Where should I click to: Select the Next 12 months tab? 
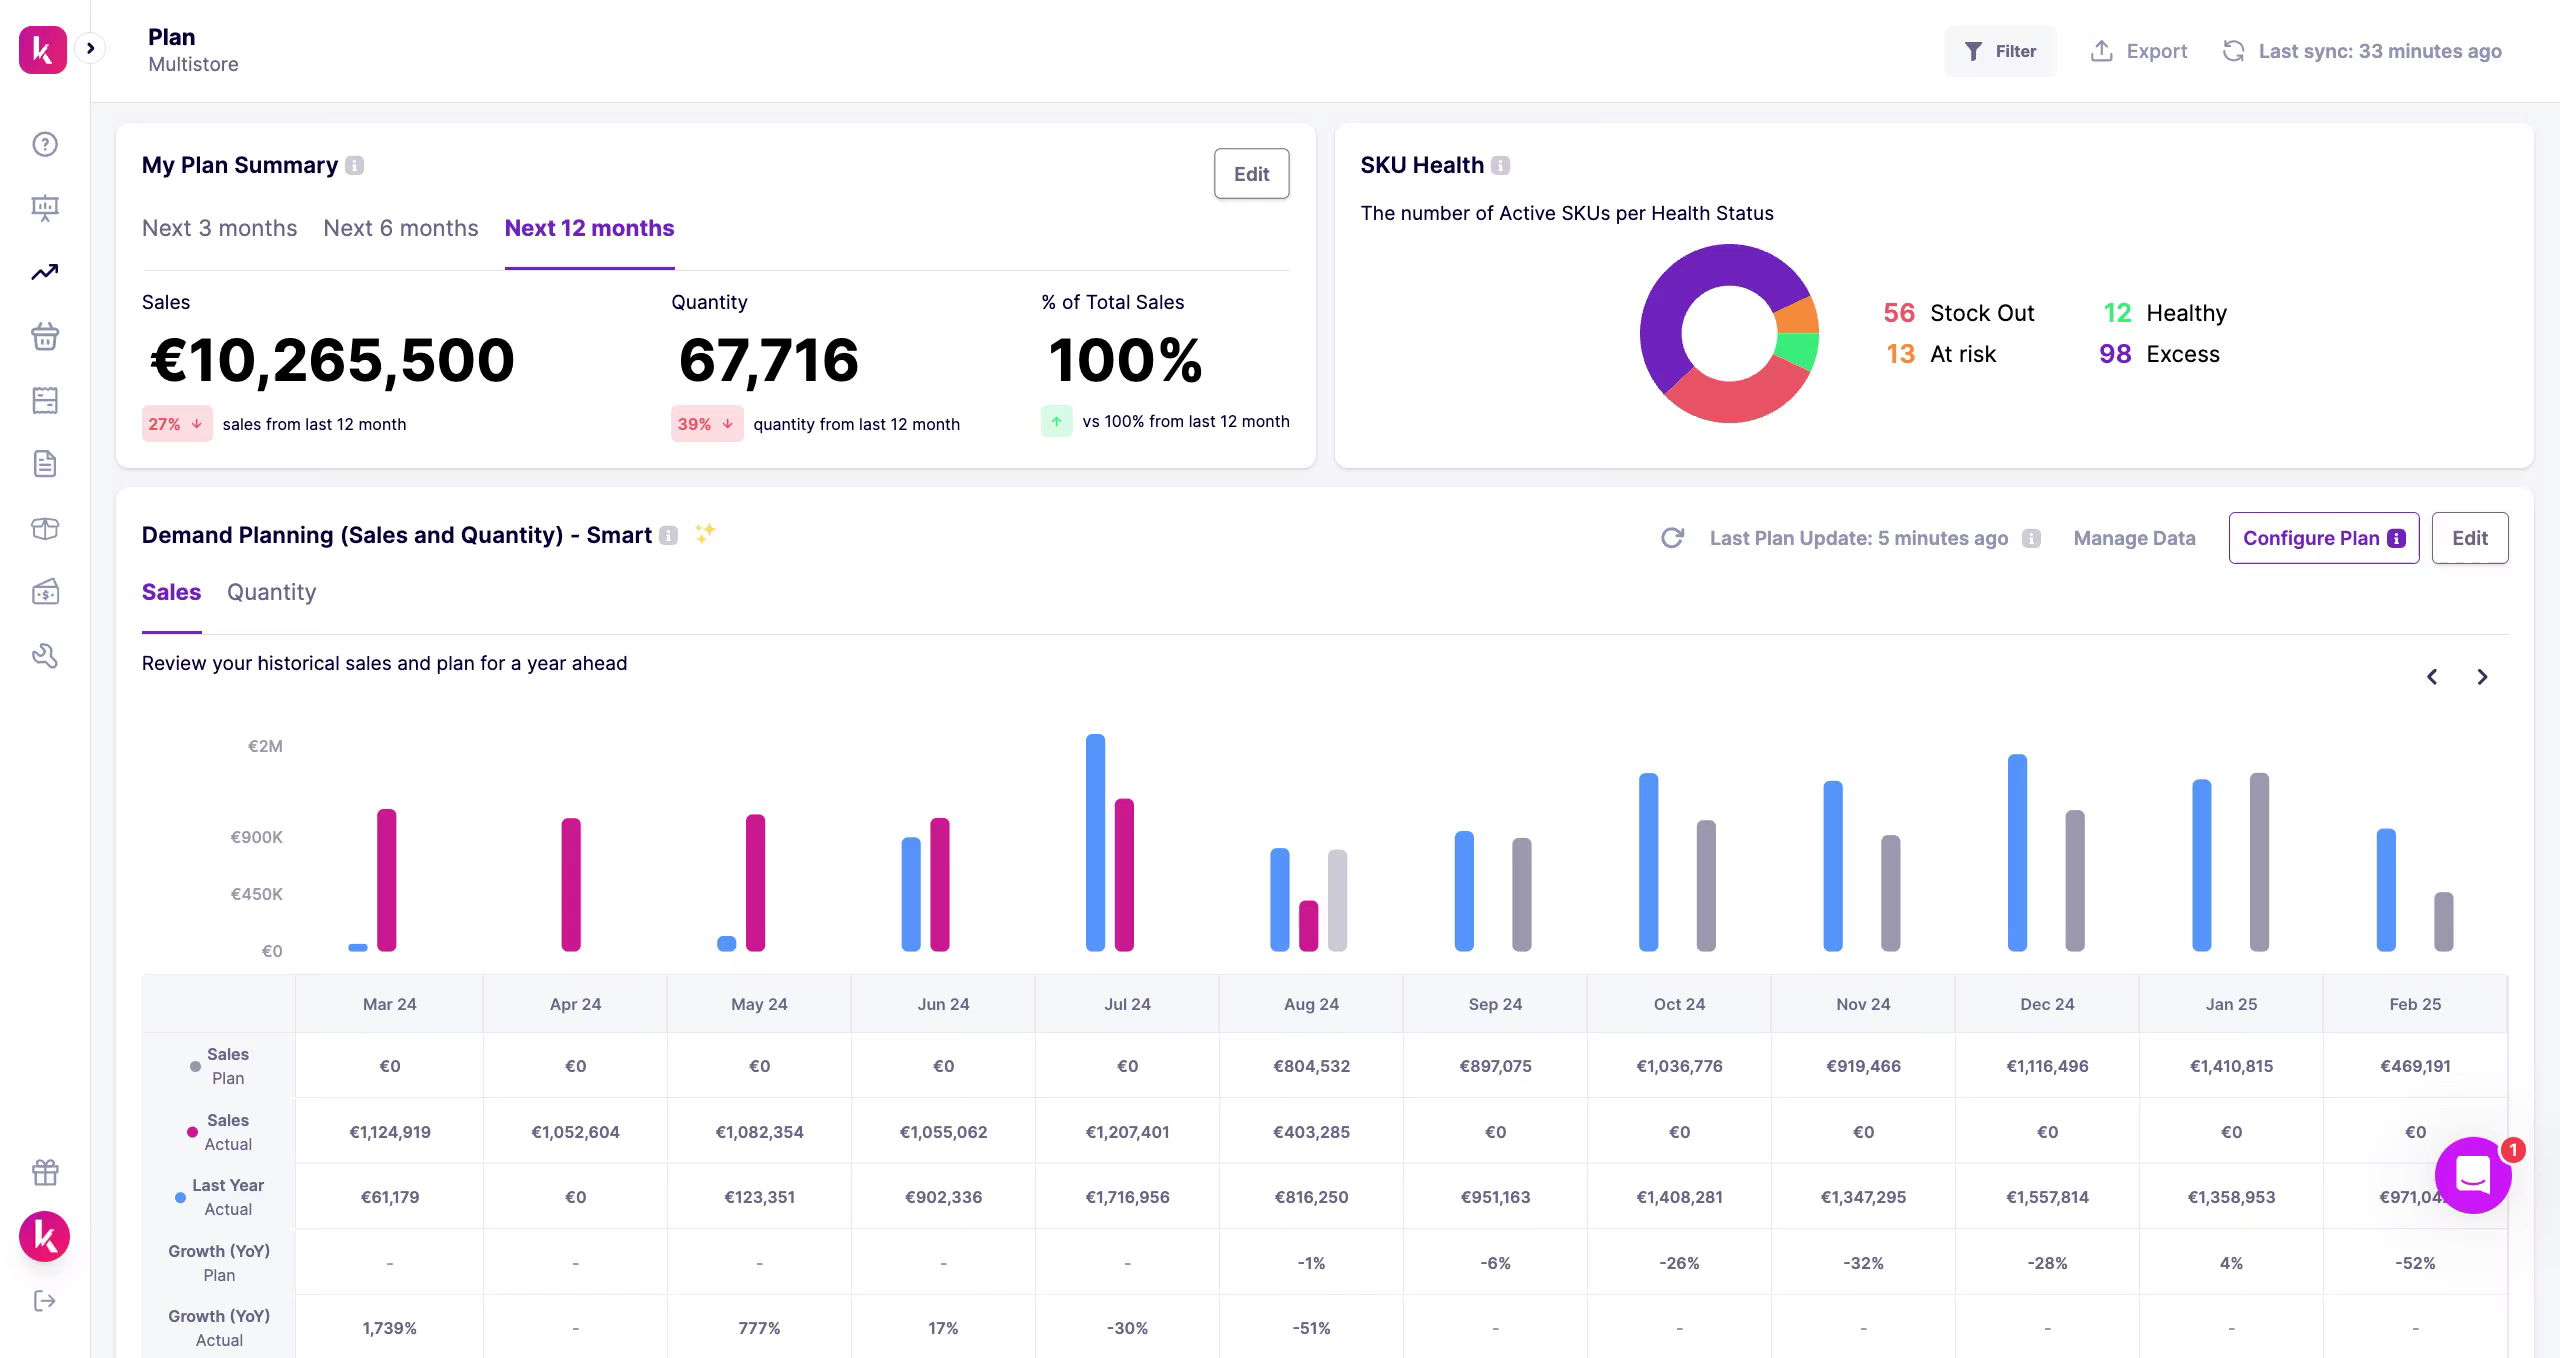click(x=589, y=228)
